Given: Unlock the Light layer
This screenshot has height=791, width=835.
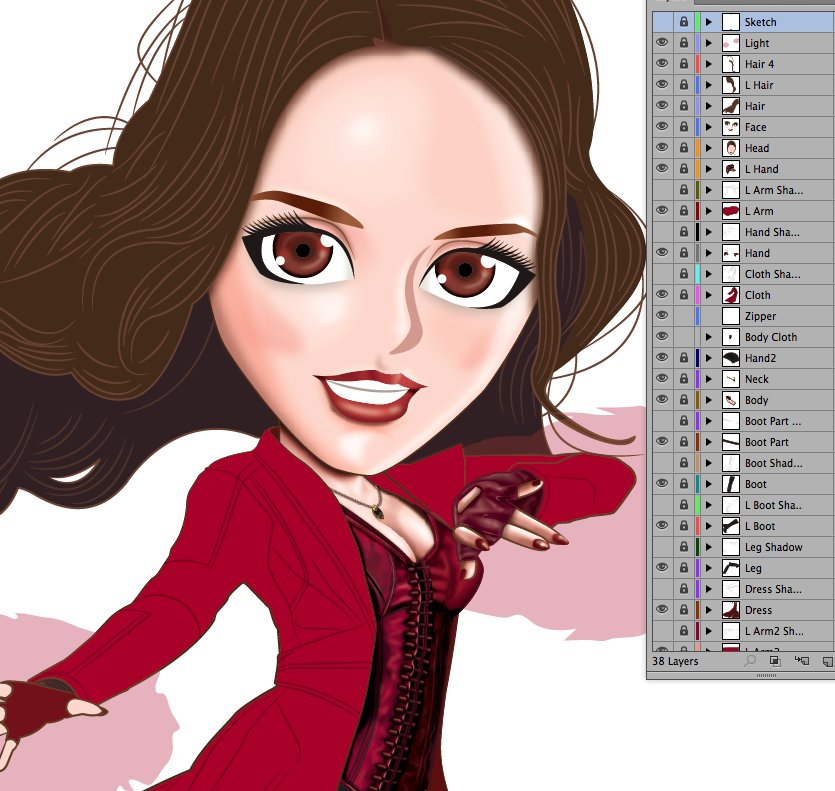Looking at the screenshot, I should [684, 43].
